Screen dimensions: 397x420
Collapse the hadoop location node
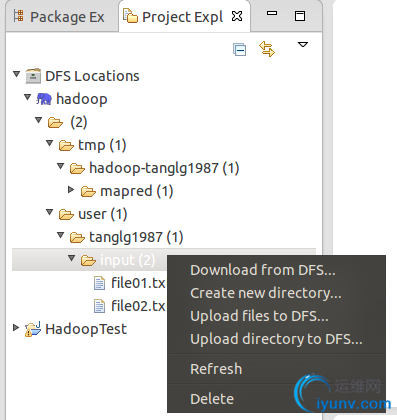point(28,97)
